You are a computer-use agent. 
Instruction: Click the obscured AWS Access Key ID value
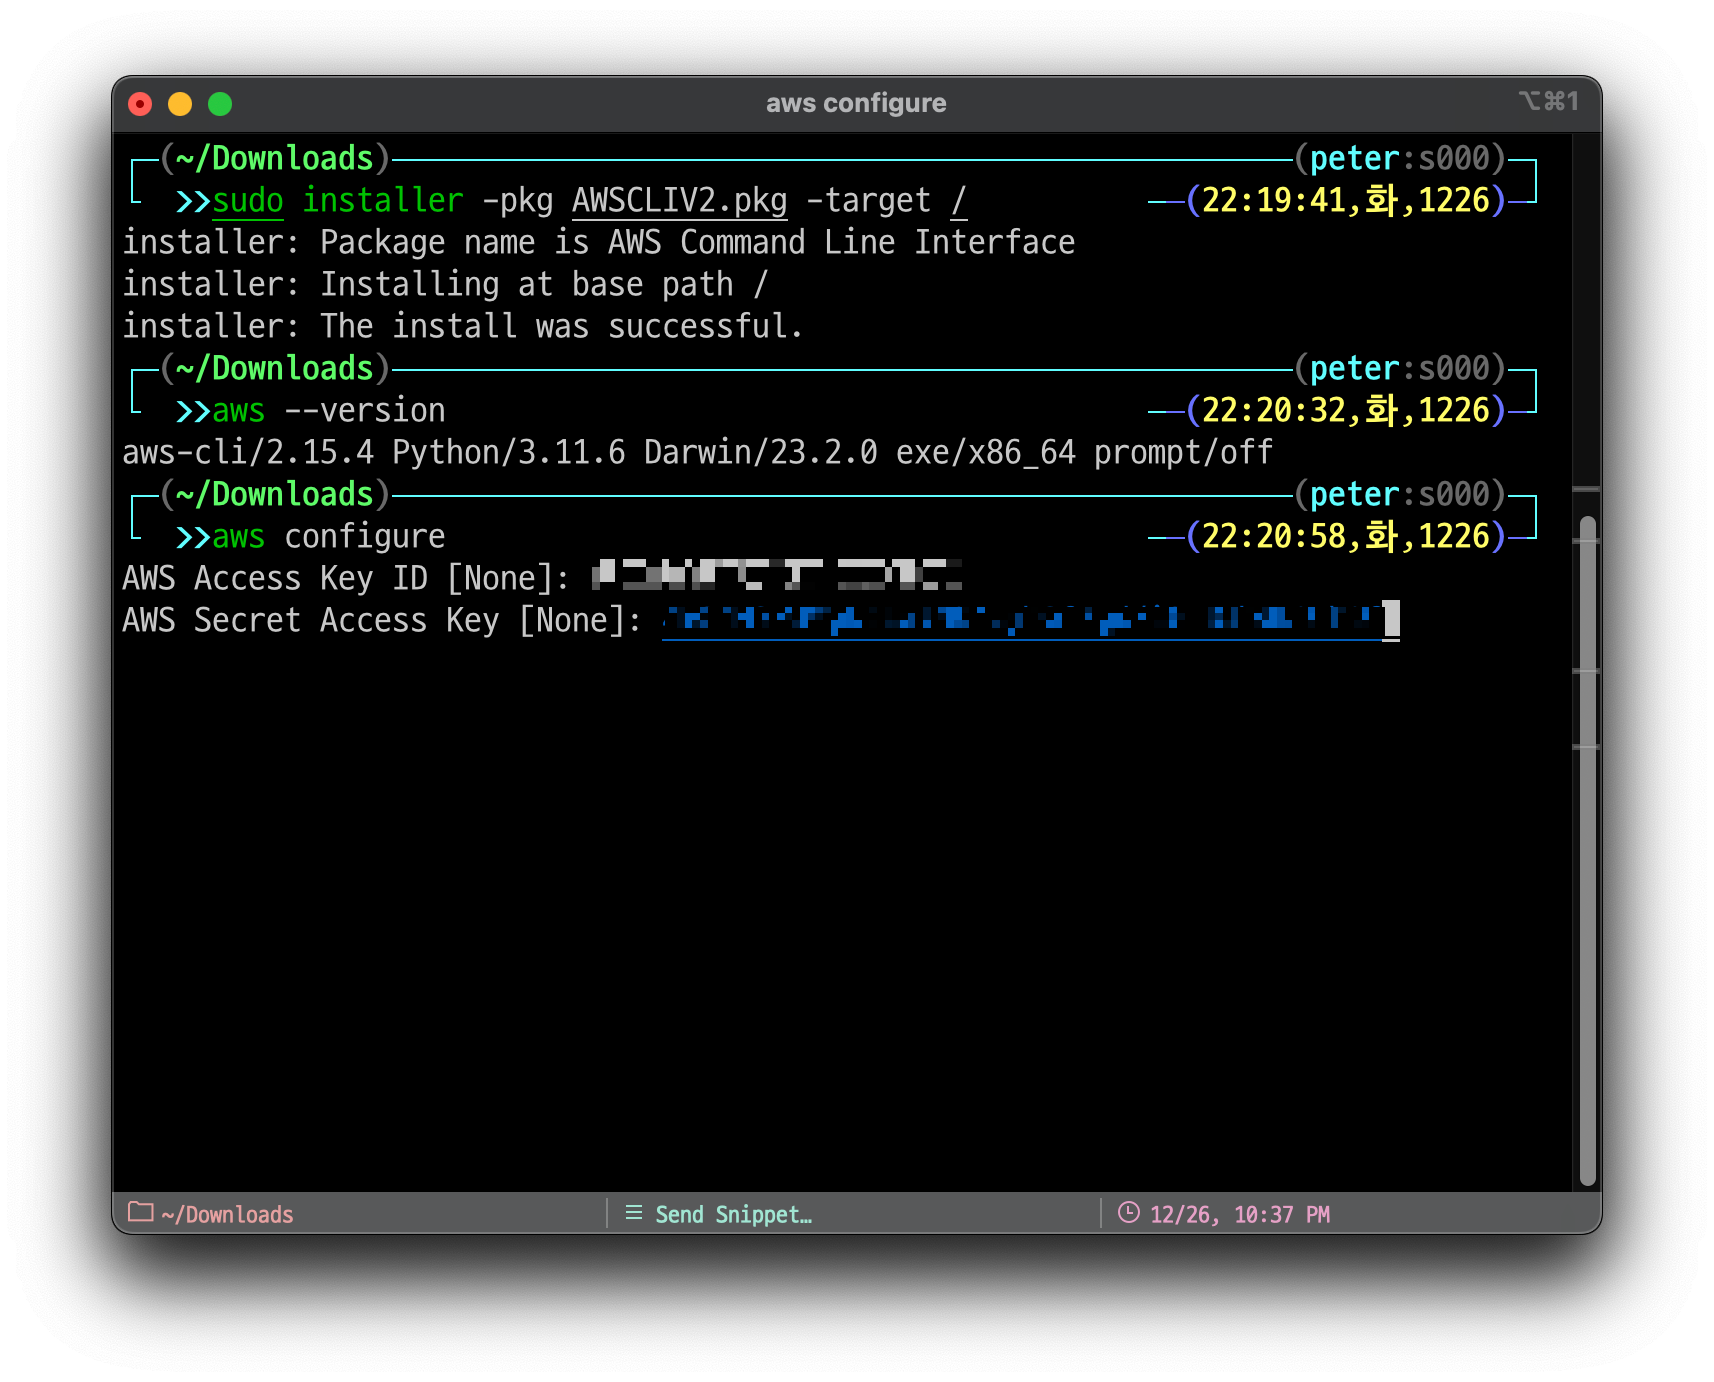click(777, 575)
